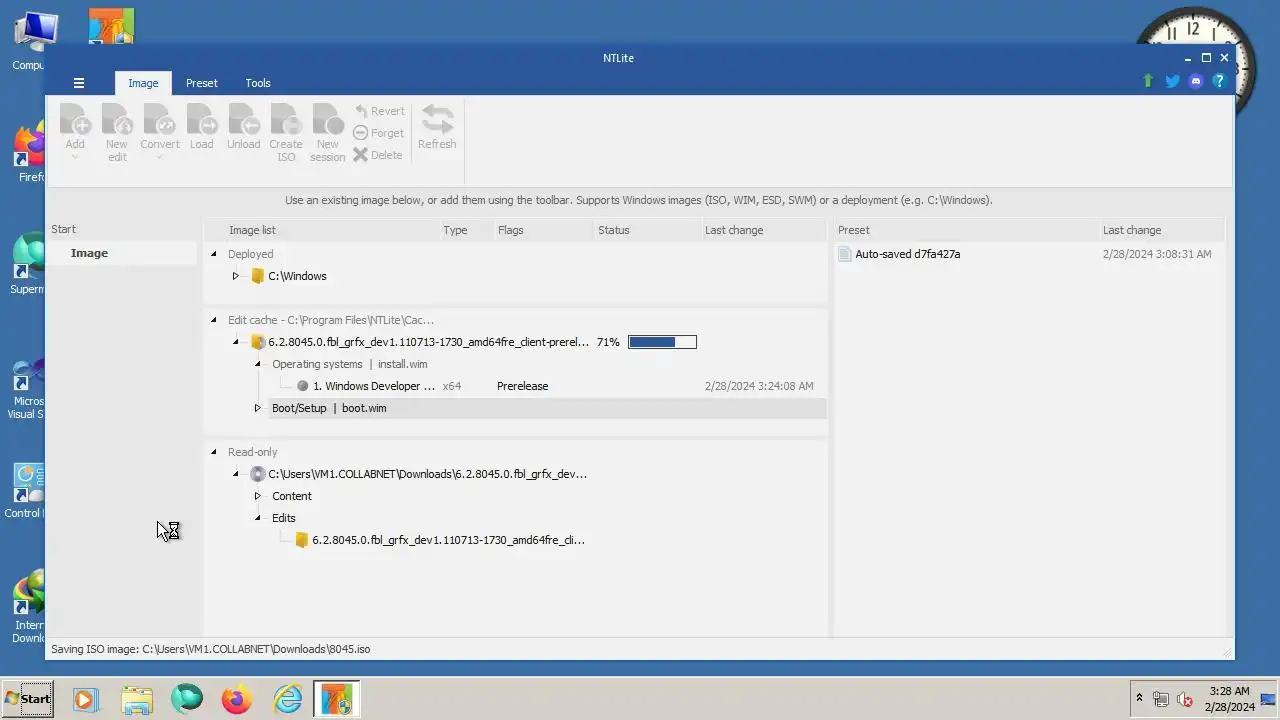Open the Discord link icon

coord(1196,81)
